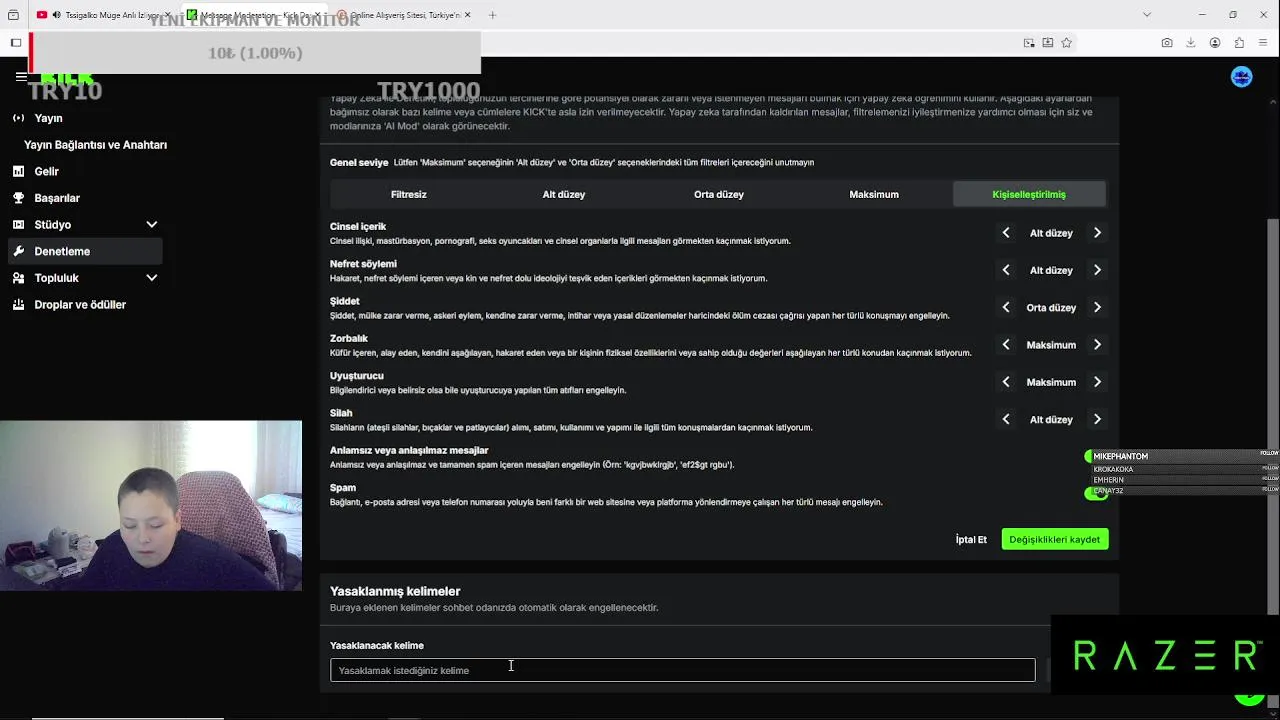This screenshot has height=720, width=1280.
Task: Click the Maksimum value in Zorbalık row
Action: (x=1051, y=345)
